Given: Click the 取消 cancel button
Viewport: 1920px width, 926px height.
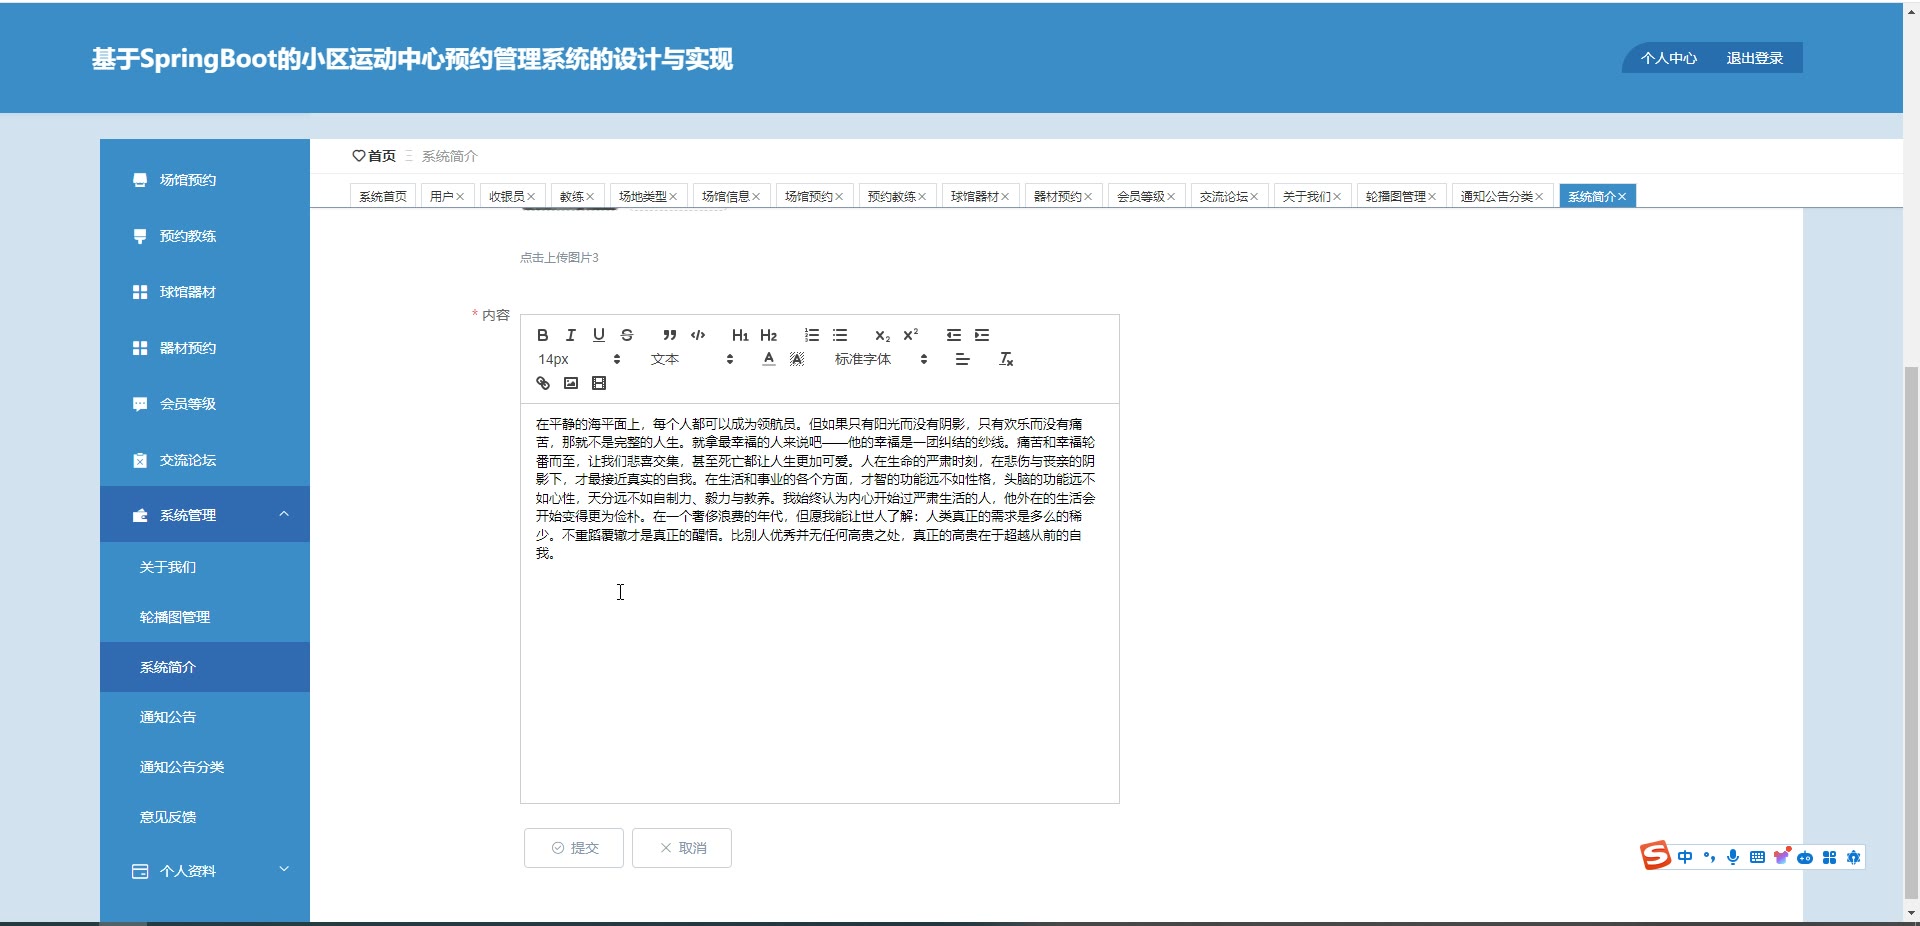Looking at the screenshot, I should [682, 848].
